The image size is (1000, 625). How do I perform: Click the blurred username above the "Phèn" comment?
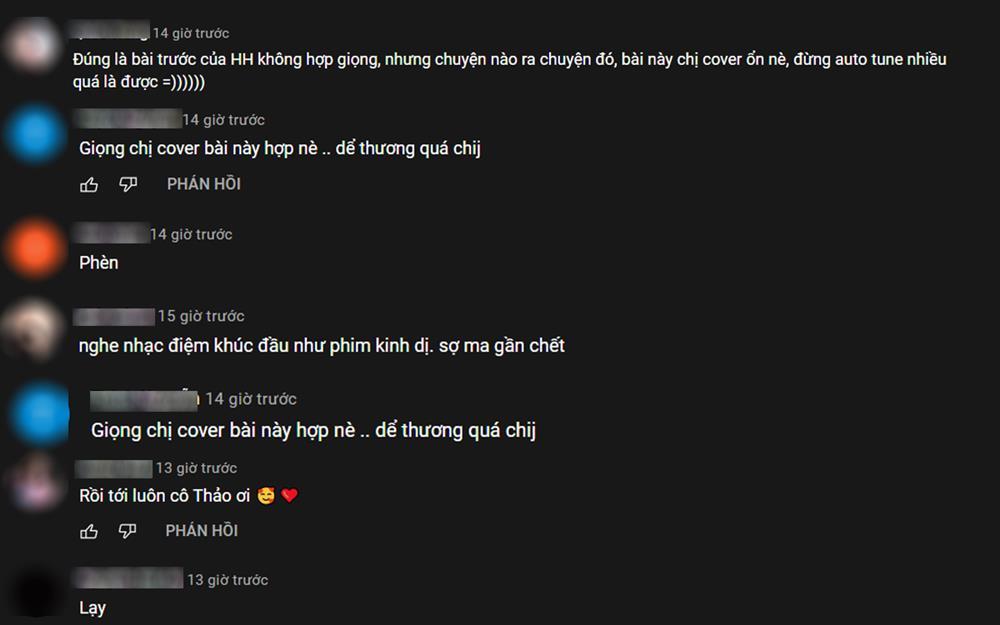[112, 234]
